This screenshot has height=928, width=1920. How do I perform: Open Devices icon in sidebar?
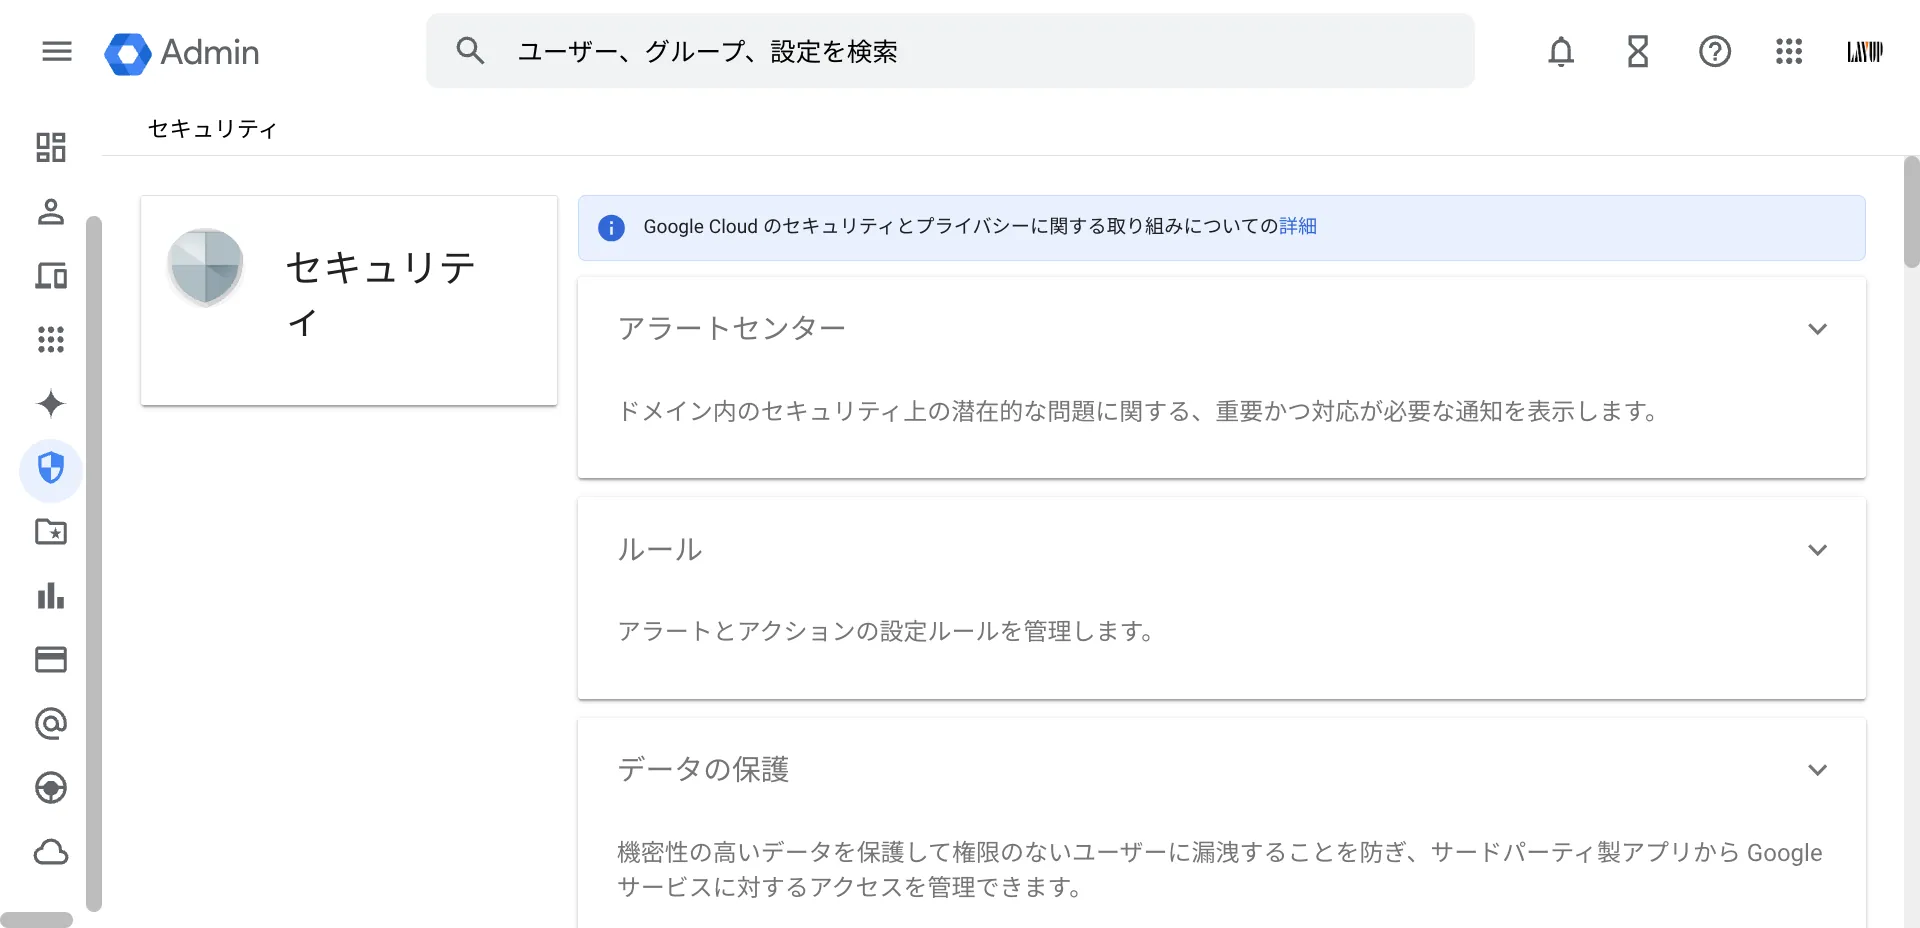[x=51, y=276]
